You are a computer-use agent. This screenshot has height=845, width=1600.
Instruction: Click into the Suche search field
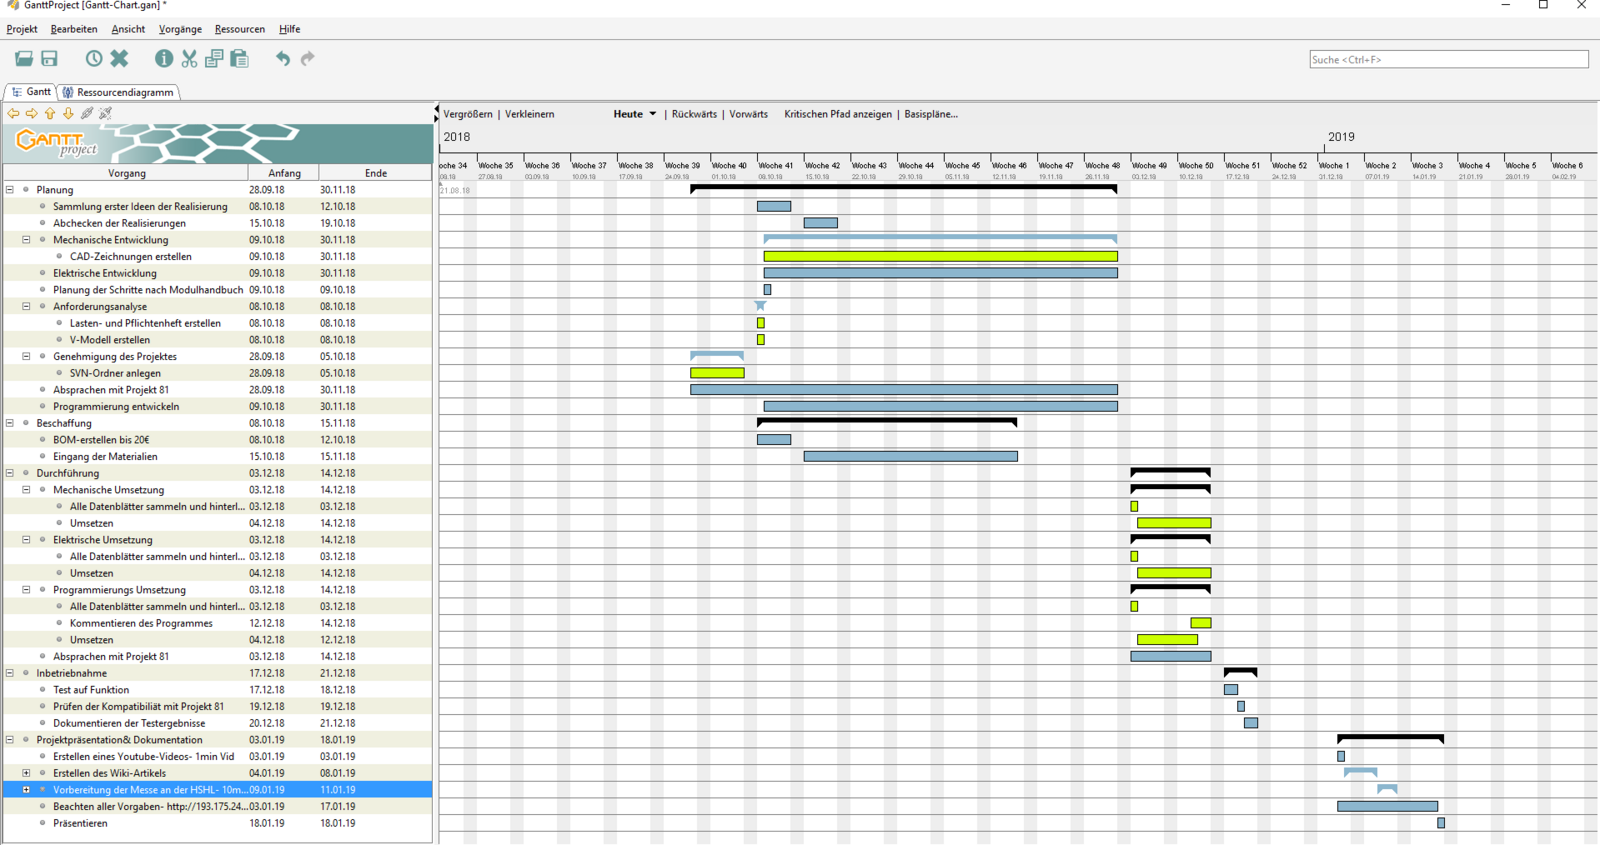pyautogui.click(x=1448, y=60)
